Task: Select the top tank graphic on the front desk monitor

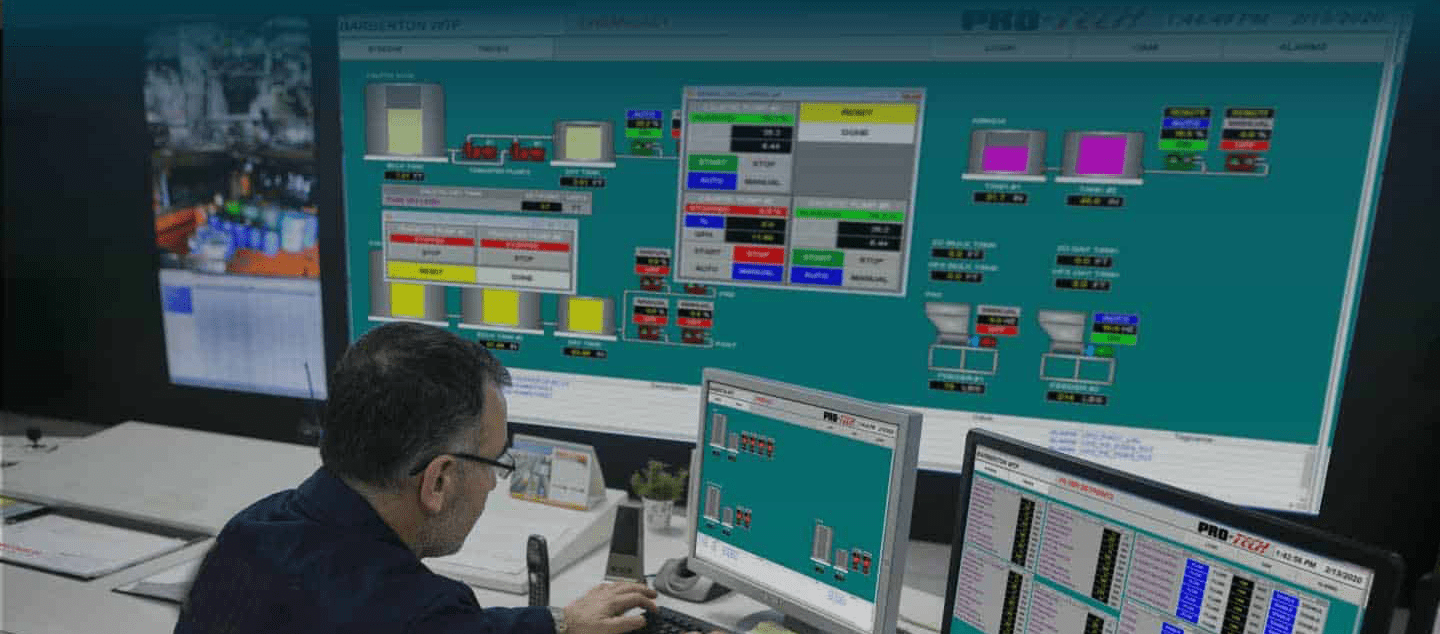Action: pyautogui.click(x=718, y=431)
